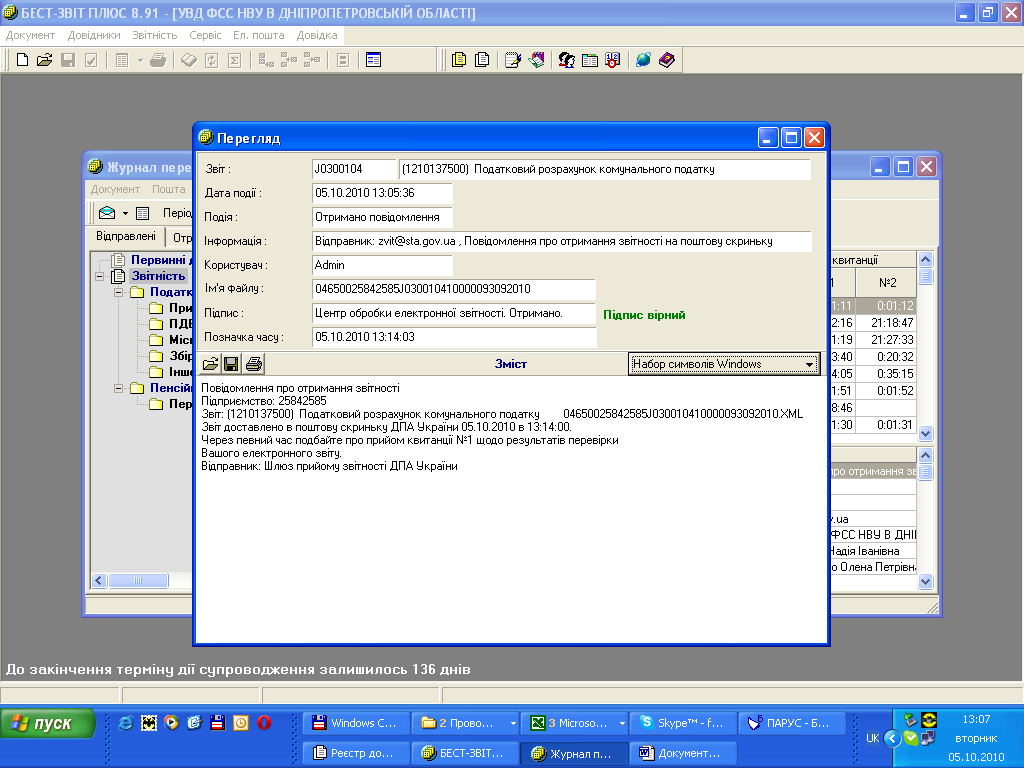The width and height of the screenshot is (1024, 768).
Task: Collapse the Податк... folder node in the tree
Action: (x=119, y=292)
